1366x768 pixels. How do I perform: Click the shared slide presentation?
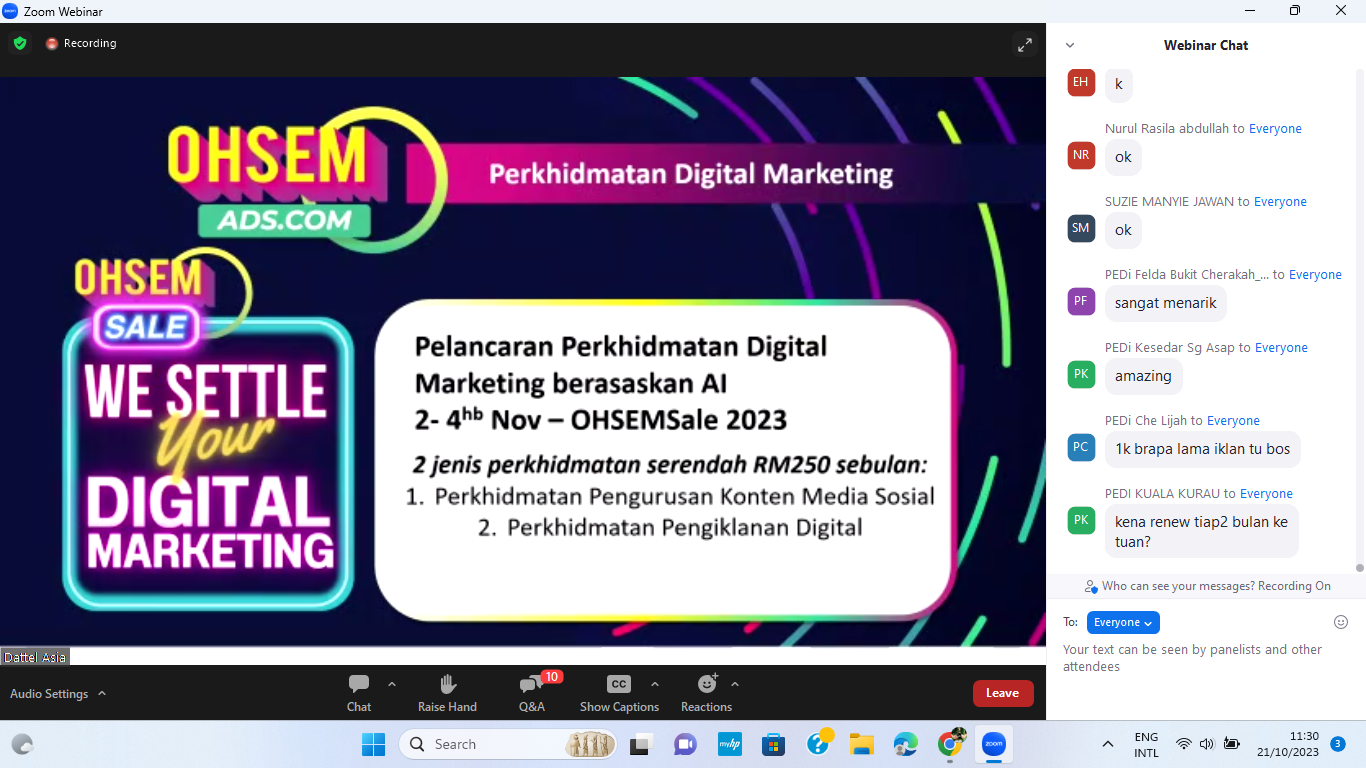tap(523, 361)
